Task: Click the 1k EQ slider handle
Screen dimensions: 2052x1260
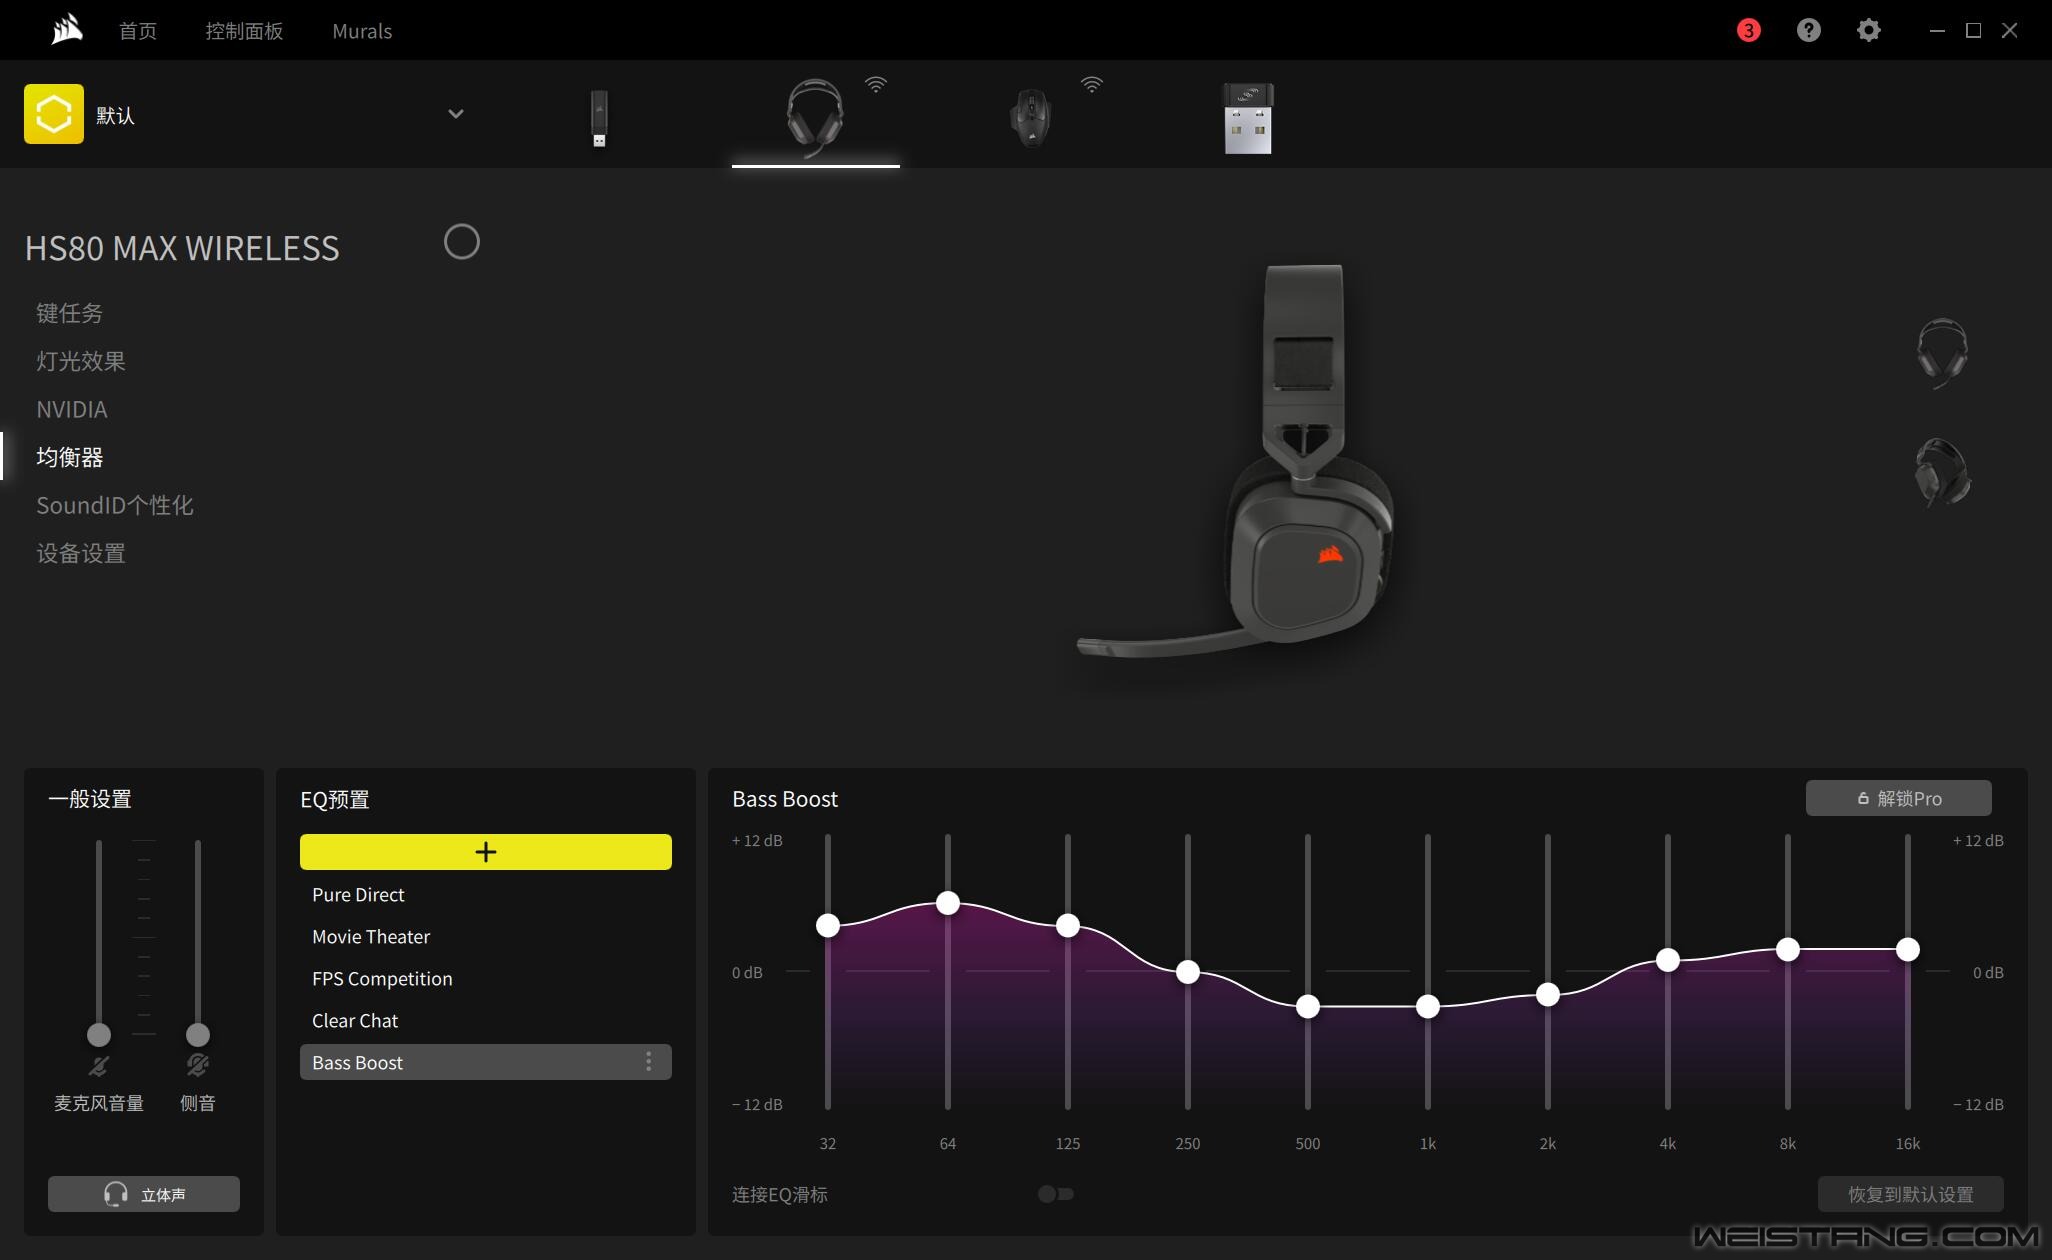Action: 1427,1006
